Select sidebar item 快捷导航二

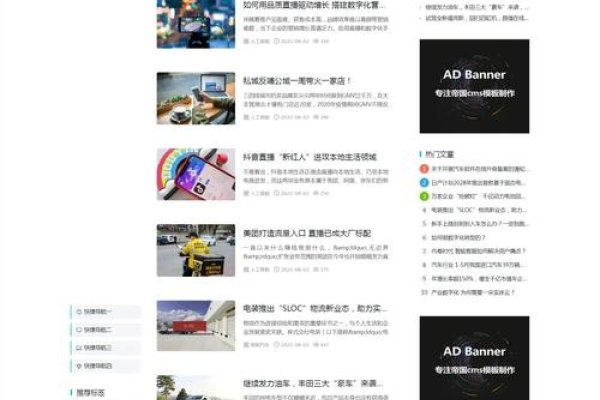[x=106, y=330]
